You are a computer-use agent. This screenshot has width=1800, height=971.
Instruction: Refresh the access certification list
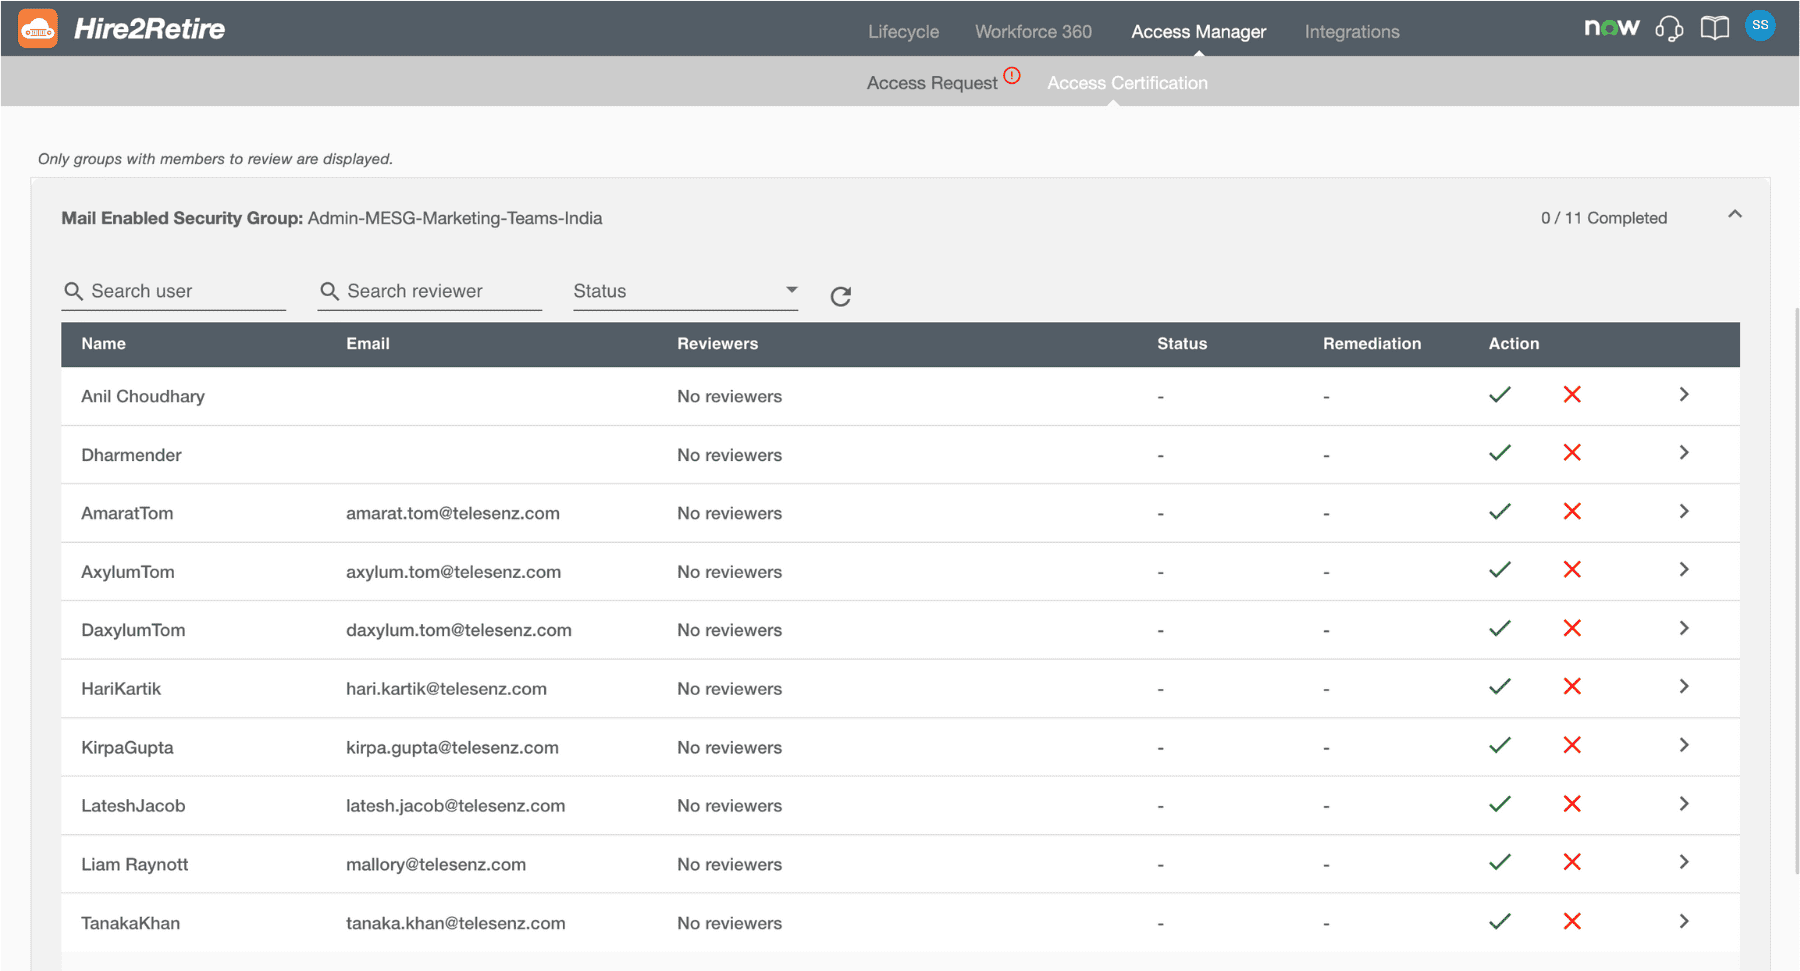[x=840, y=295]
